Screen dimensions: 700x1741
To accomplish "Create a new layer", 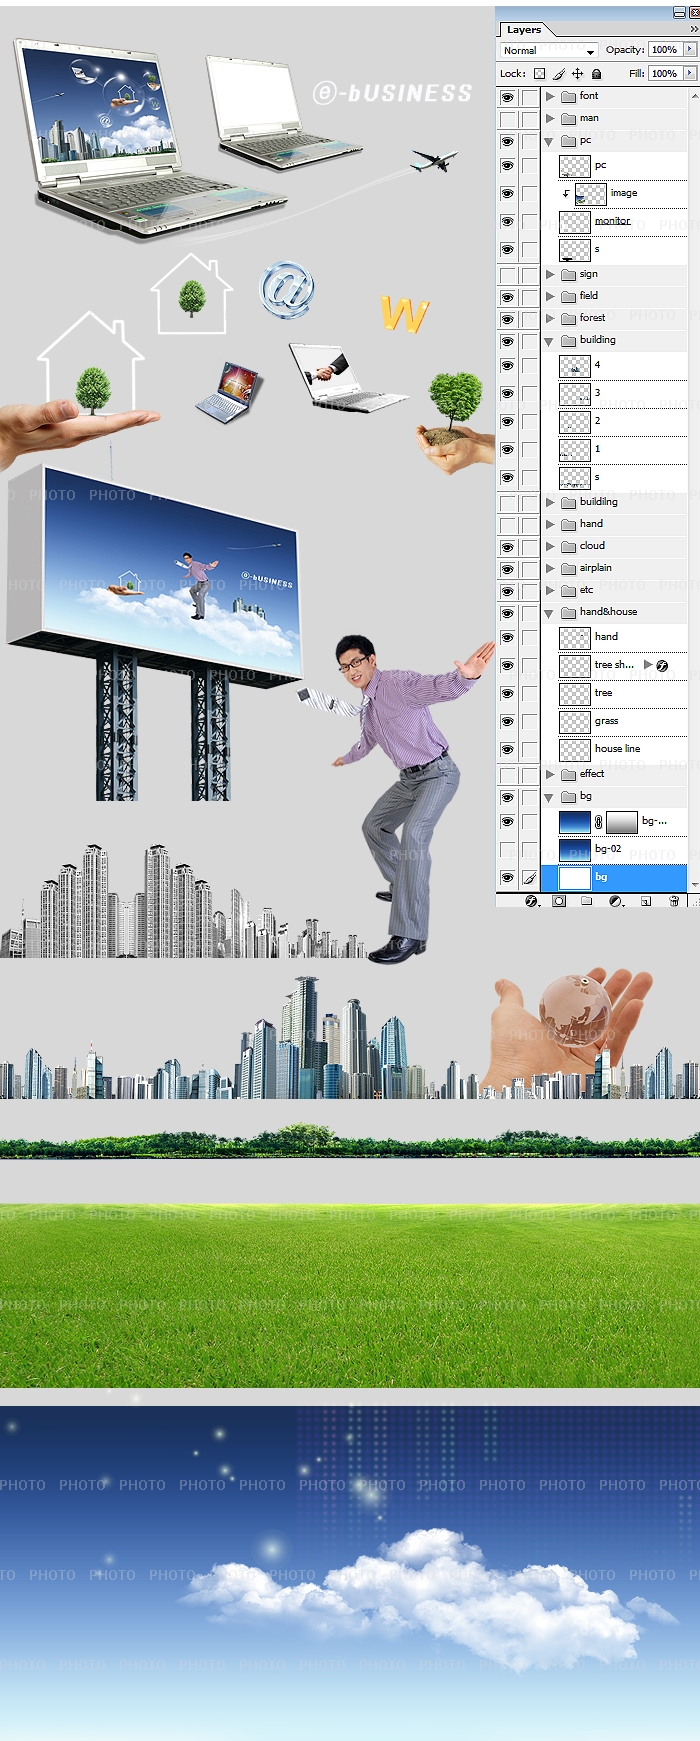I will pos(645,901).
